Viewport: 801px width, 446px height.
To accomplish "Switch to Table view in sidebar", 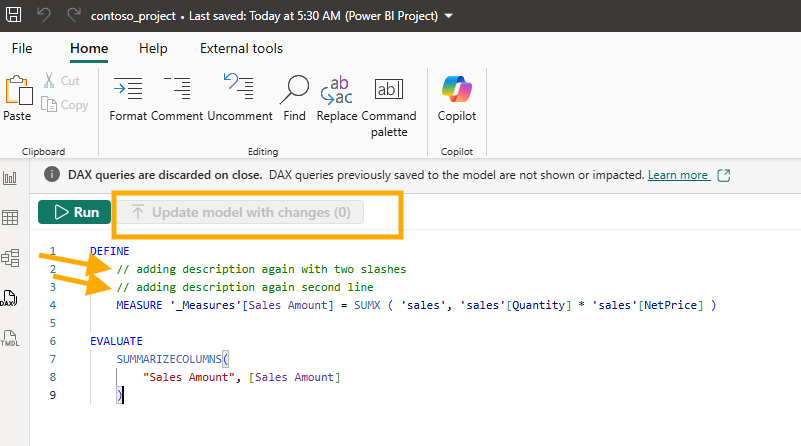I will (10, 218).
